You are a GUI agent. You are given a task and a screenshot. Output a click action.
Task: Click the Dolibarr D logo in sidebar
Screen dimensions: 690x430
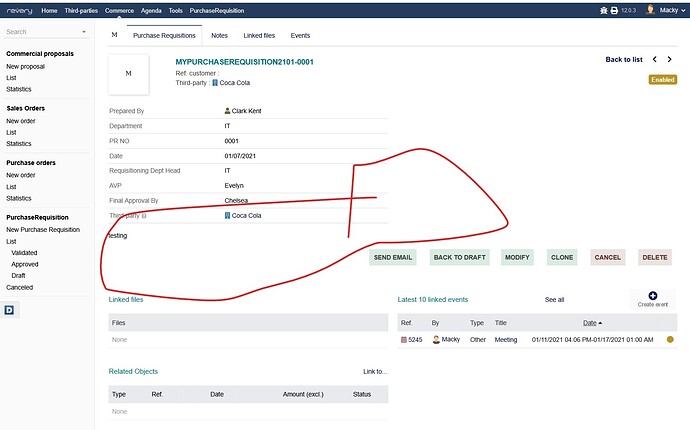click(9, 311)
